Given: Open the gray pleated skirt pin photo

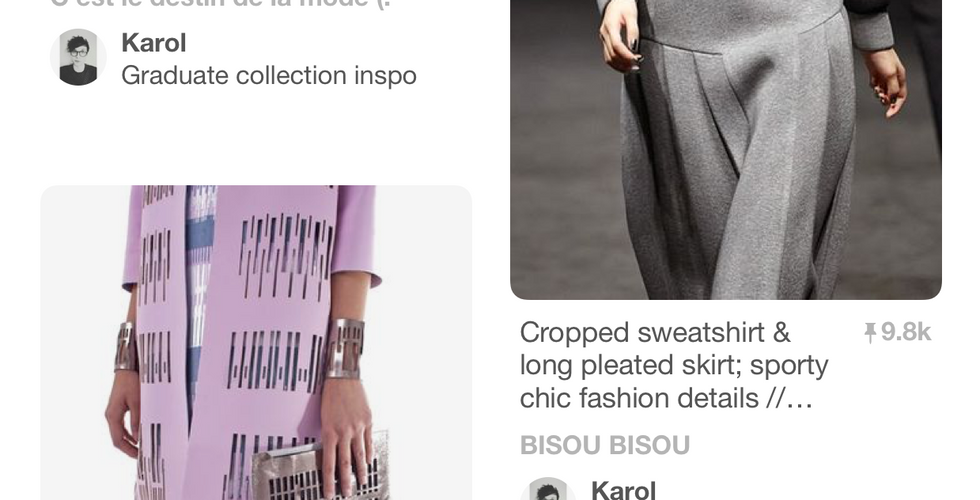Looking at the screenshot, I should [x=726, y=150].
